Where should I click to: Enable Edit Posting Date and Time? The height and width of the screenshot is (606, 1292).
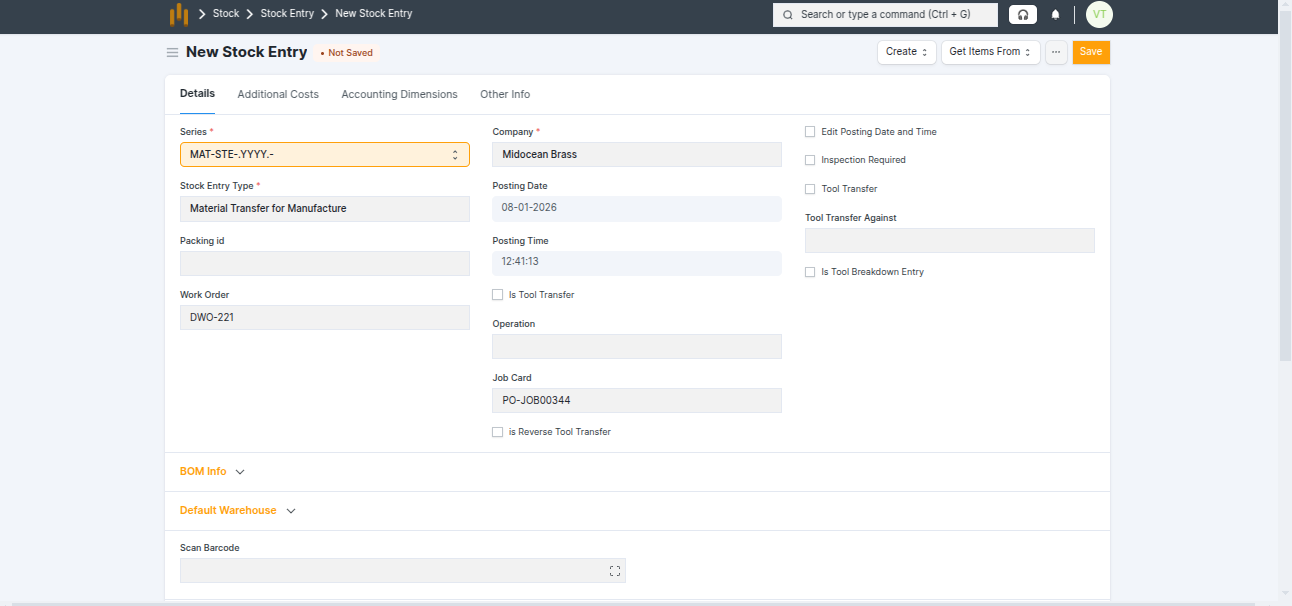[810, 132]
